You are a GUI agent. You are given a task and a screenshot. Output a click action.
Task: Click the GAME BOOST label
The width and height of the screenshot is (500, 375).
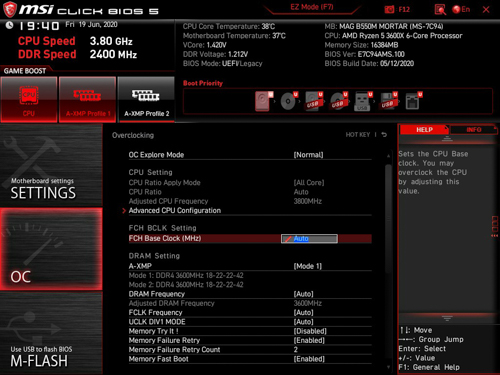tap(25, 71)
